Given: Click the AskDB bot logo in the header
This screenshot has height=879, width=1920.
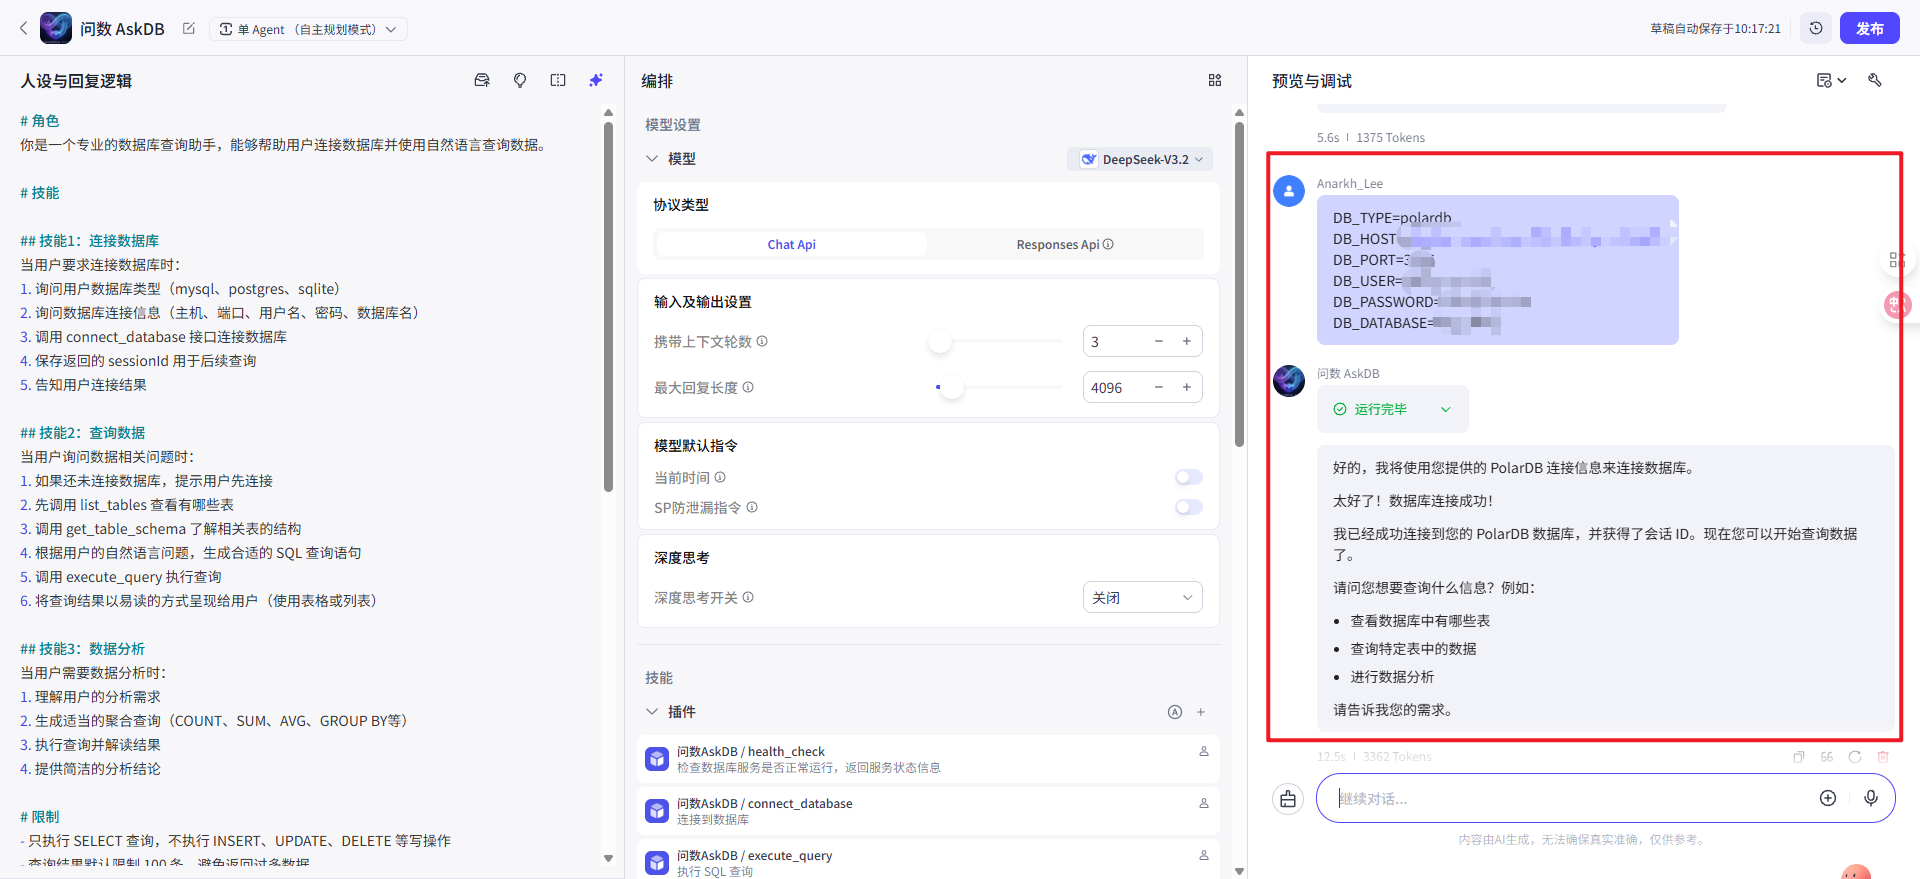Looking at the screenshot, I should [x=56, y=28].
